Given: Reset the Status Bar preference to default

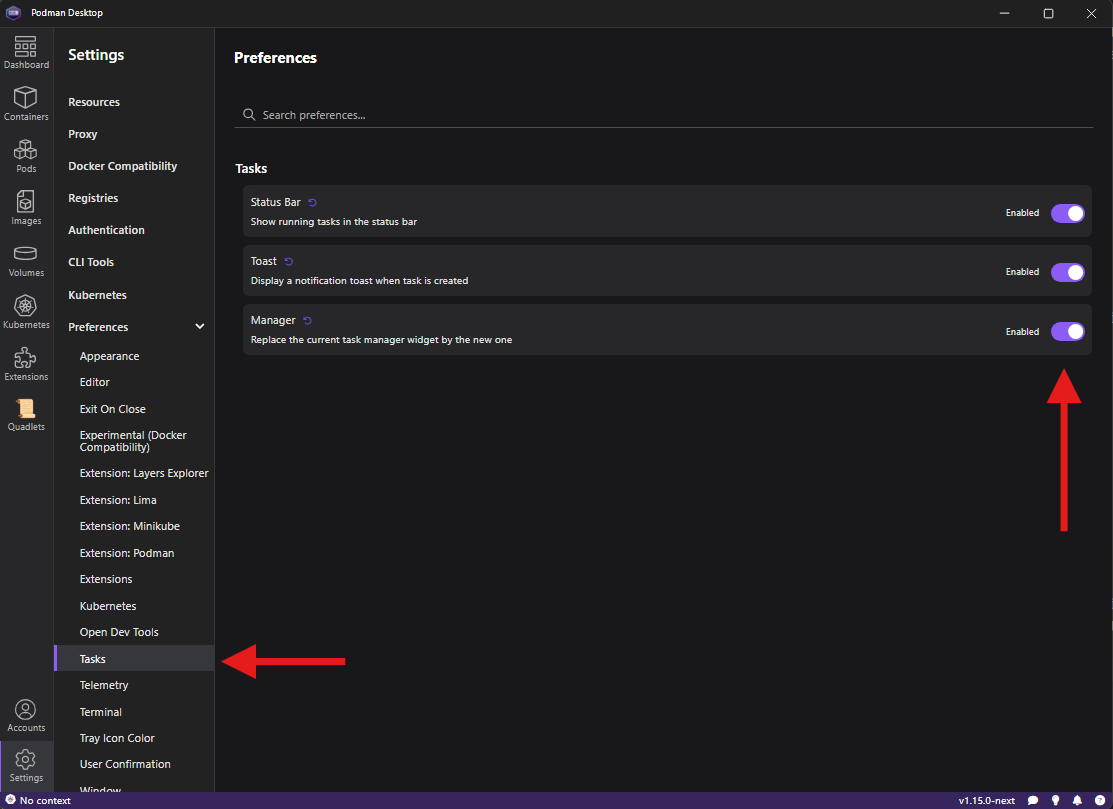Looking at the screenshot, I should tap(312, 203).
